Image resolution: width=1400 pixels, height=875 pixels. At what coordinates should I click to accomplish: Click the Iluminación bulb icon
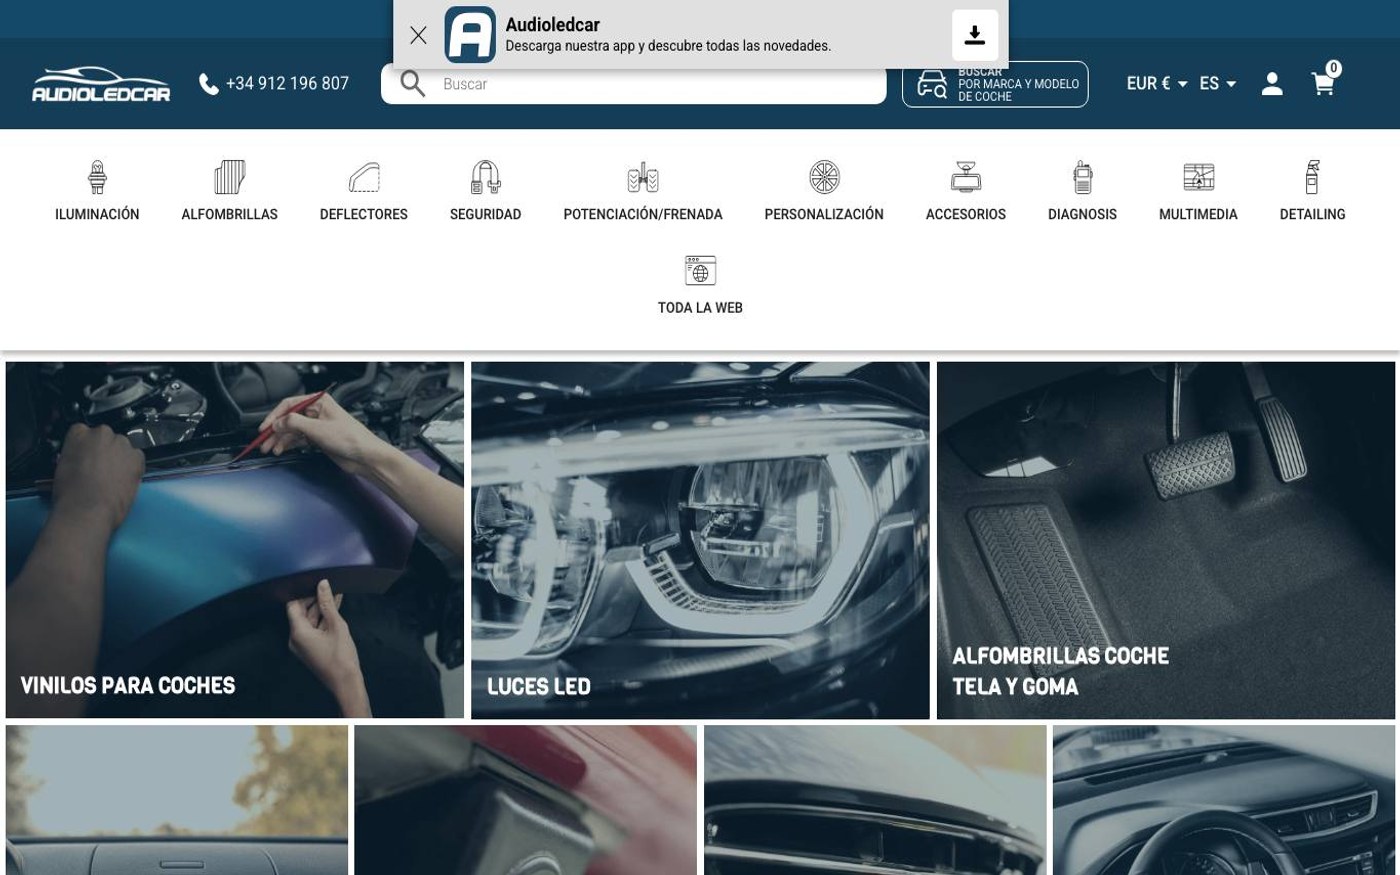click(97, 177)
